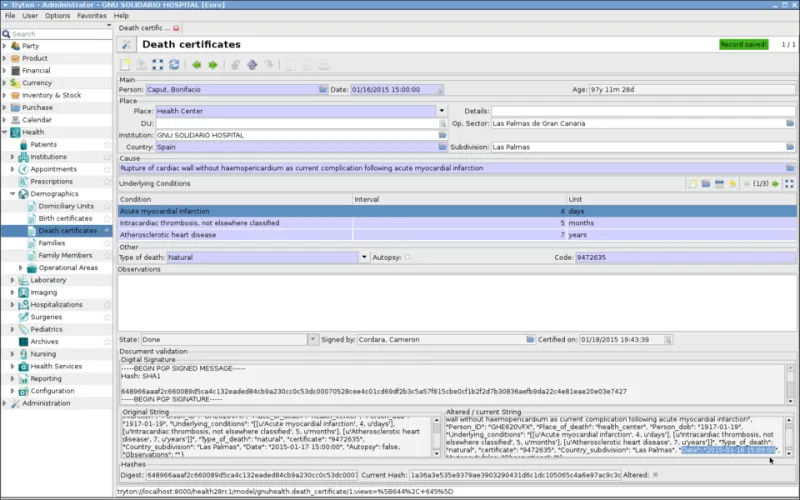Open the Favorites menu

click(92, 16)
